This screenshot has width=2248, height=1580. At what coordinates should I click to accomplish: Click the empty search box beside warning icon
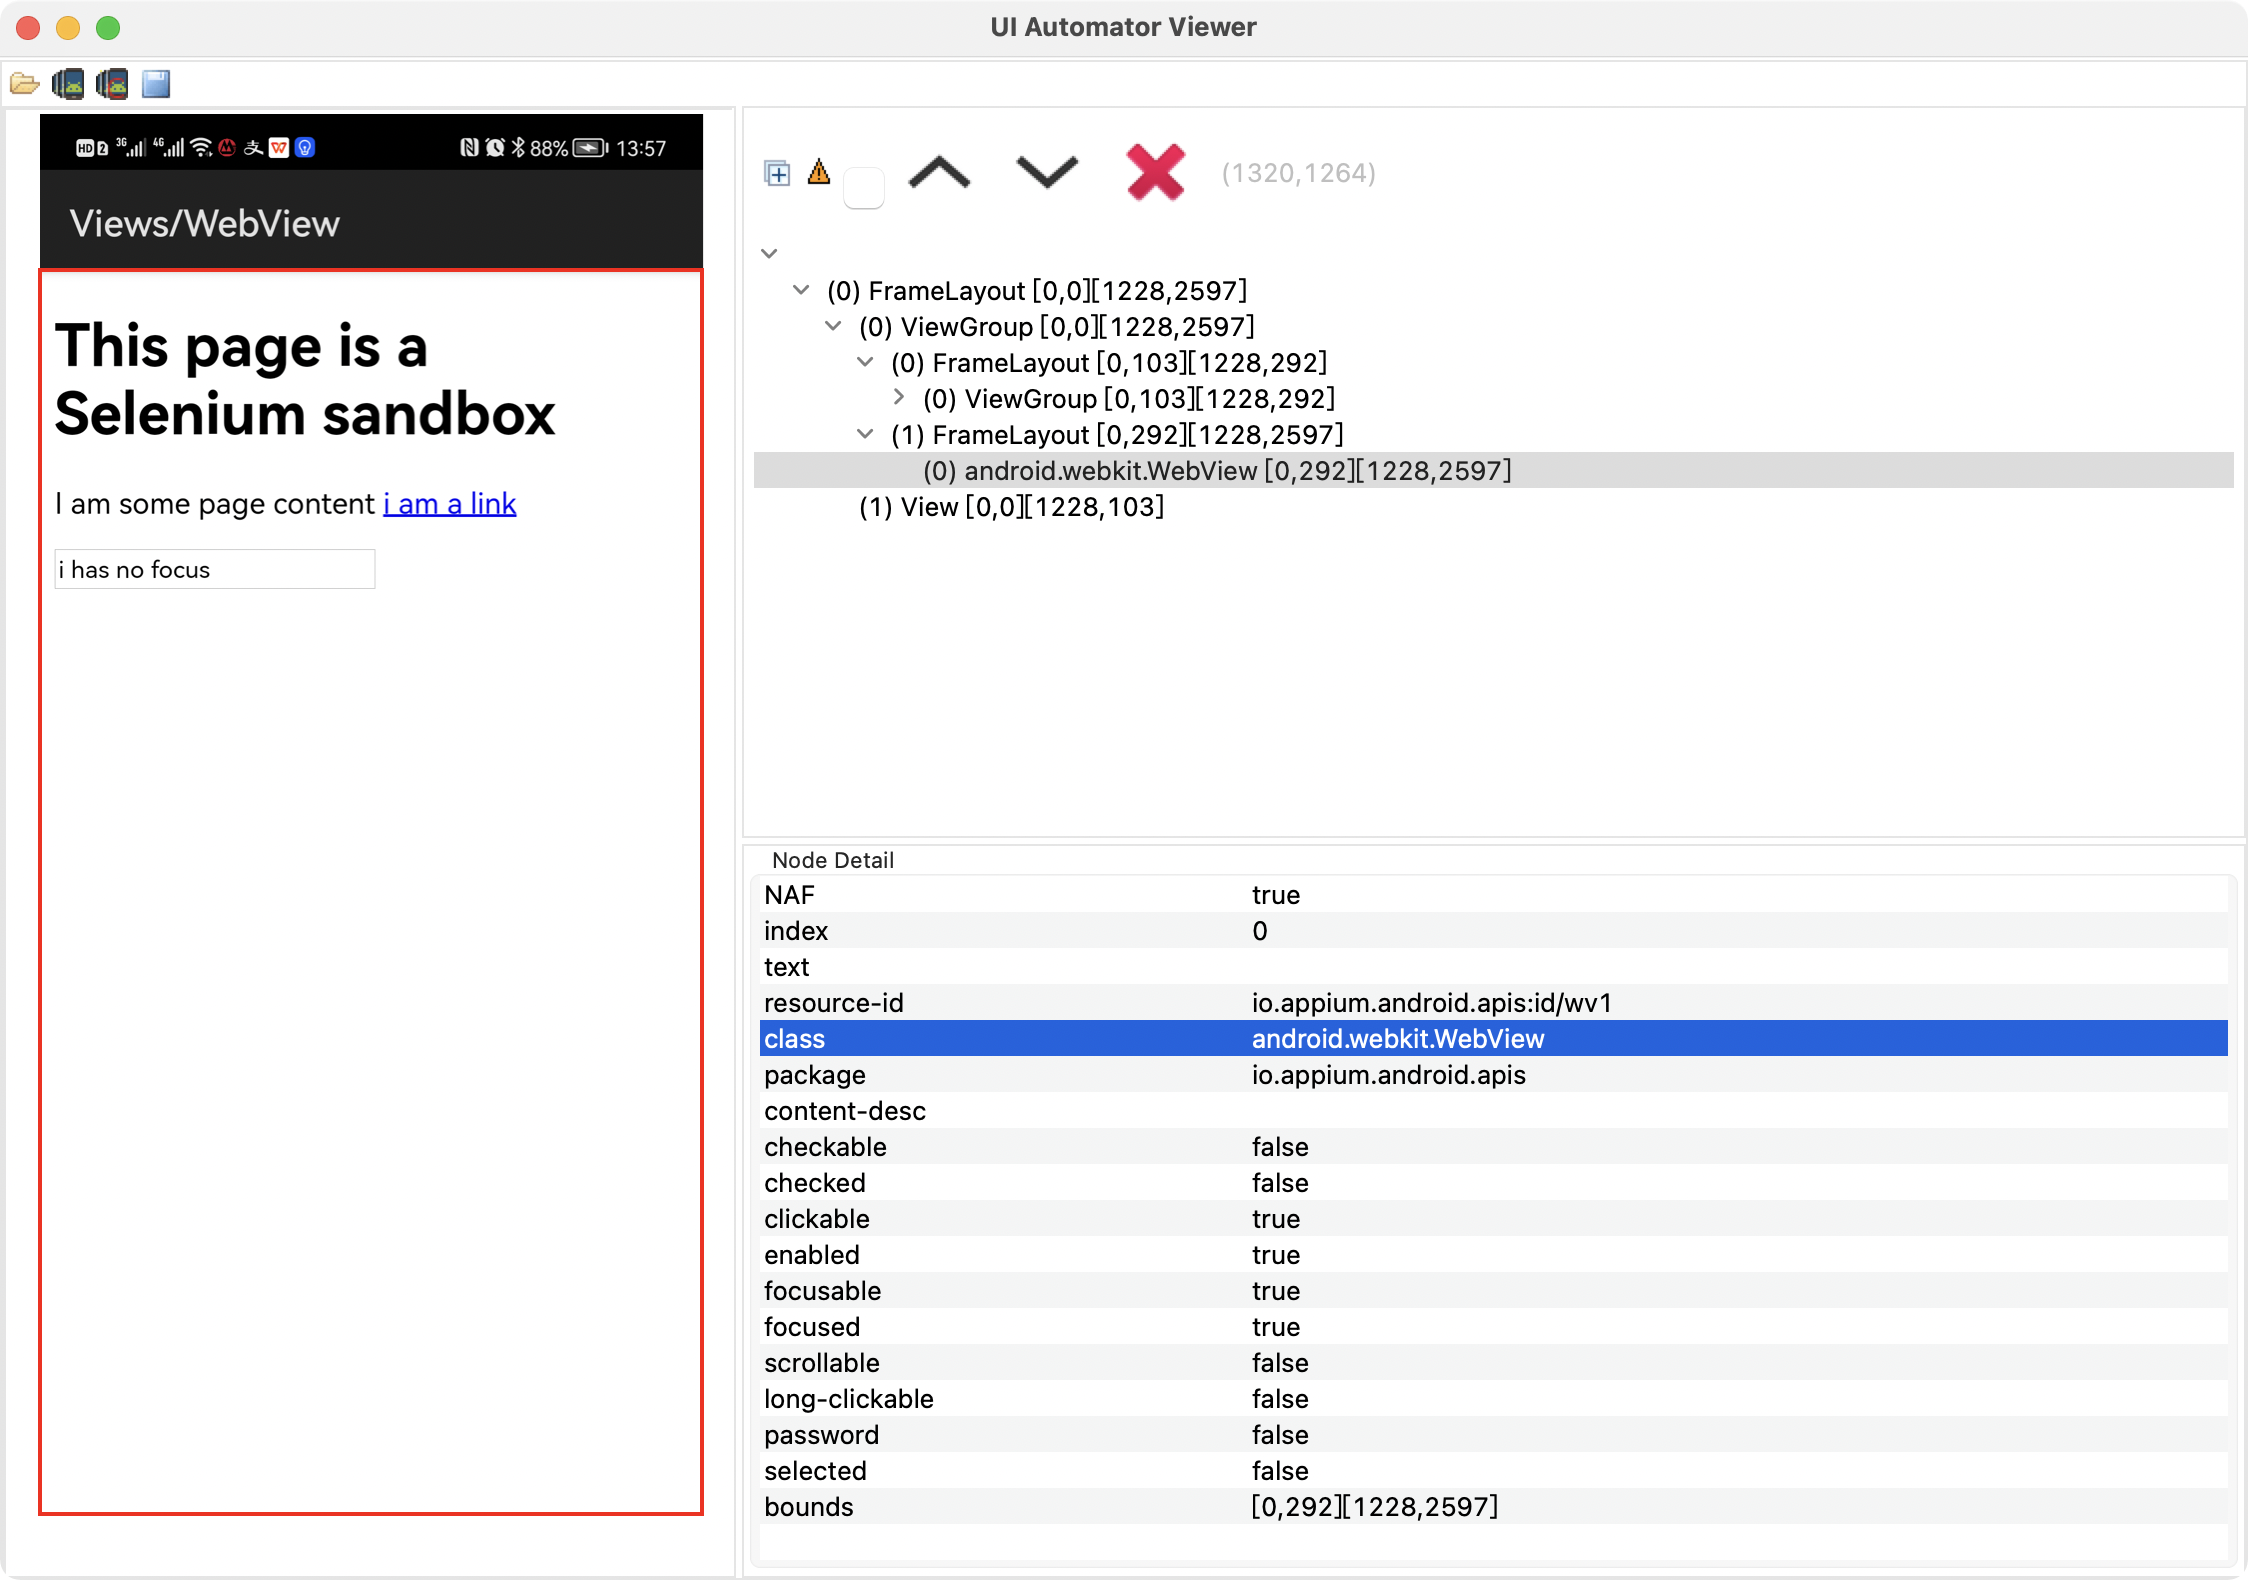(864, 188)
